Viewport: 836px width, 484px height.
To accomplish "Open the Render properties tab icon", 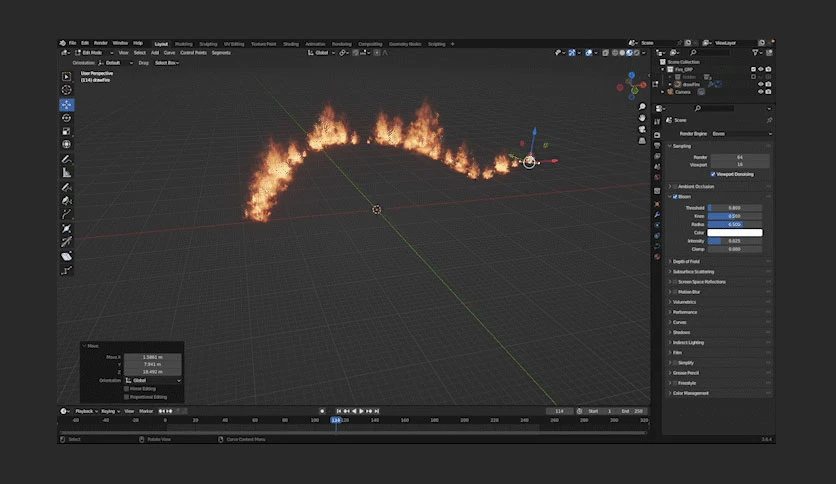I will [x=657, y=135].
